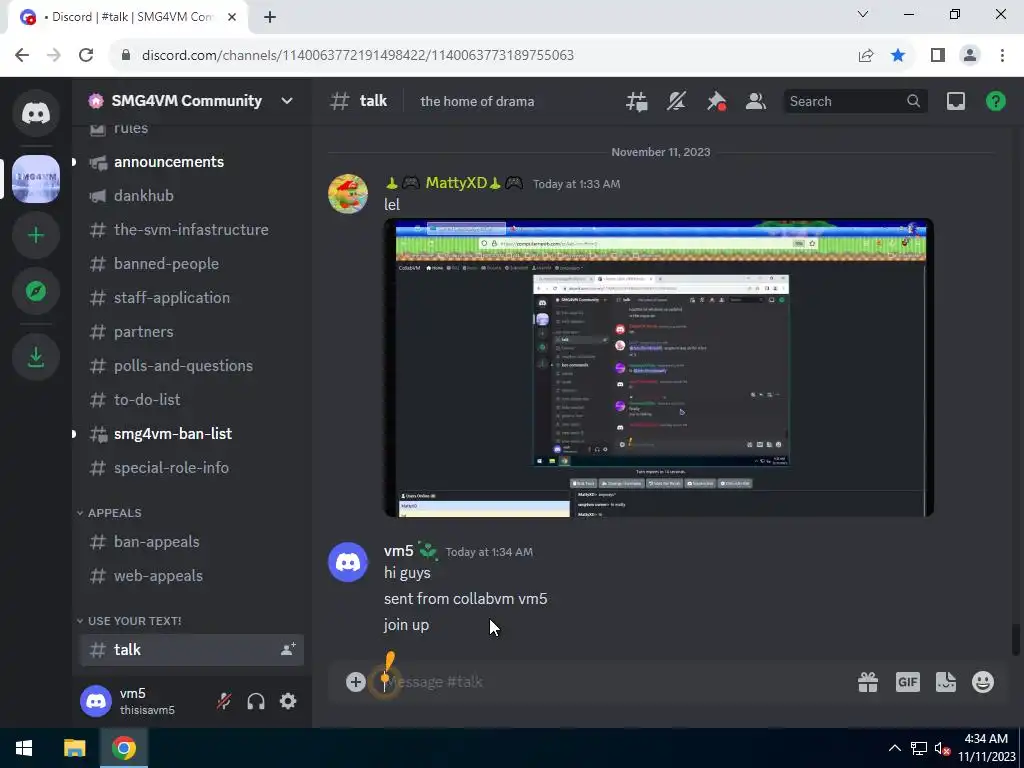The height and width of the screenshot is (768, 1024).
Task: Click the message attachment plus button
Action: [356, 682]
